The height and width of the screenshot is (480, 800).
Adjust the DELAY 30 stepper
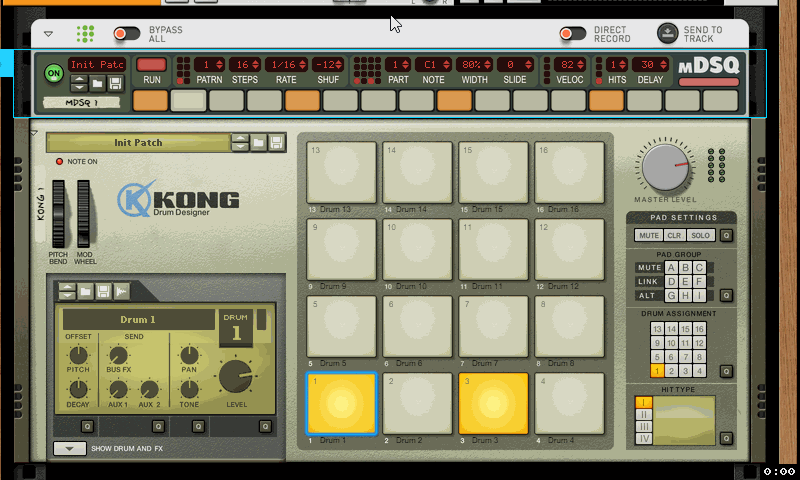(663, 65)
